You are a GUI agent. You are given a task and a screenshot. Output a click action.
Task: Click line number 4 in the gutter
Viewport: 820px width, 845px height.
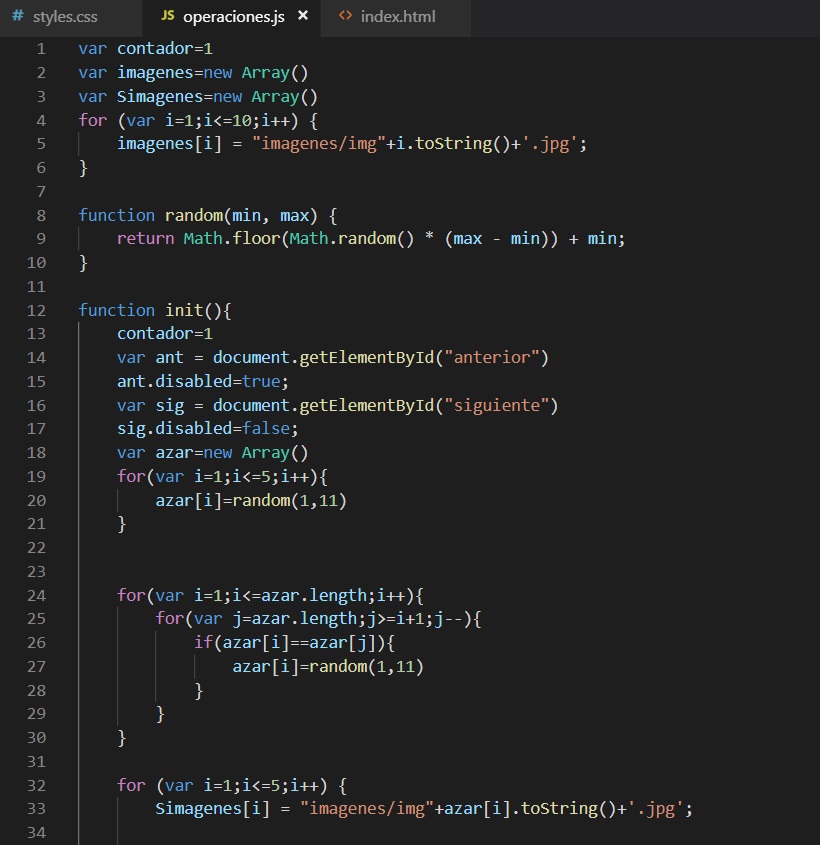coord(41,120)
